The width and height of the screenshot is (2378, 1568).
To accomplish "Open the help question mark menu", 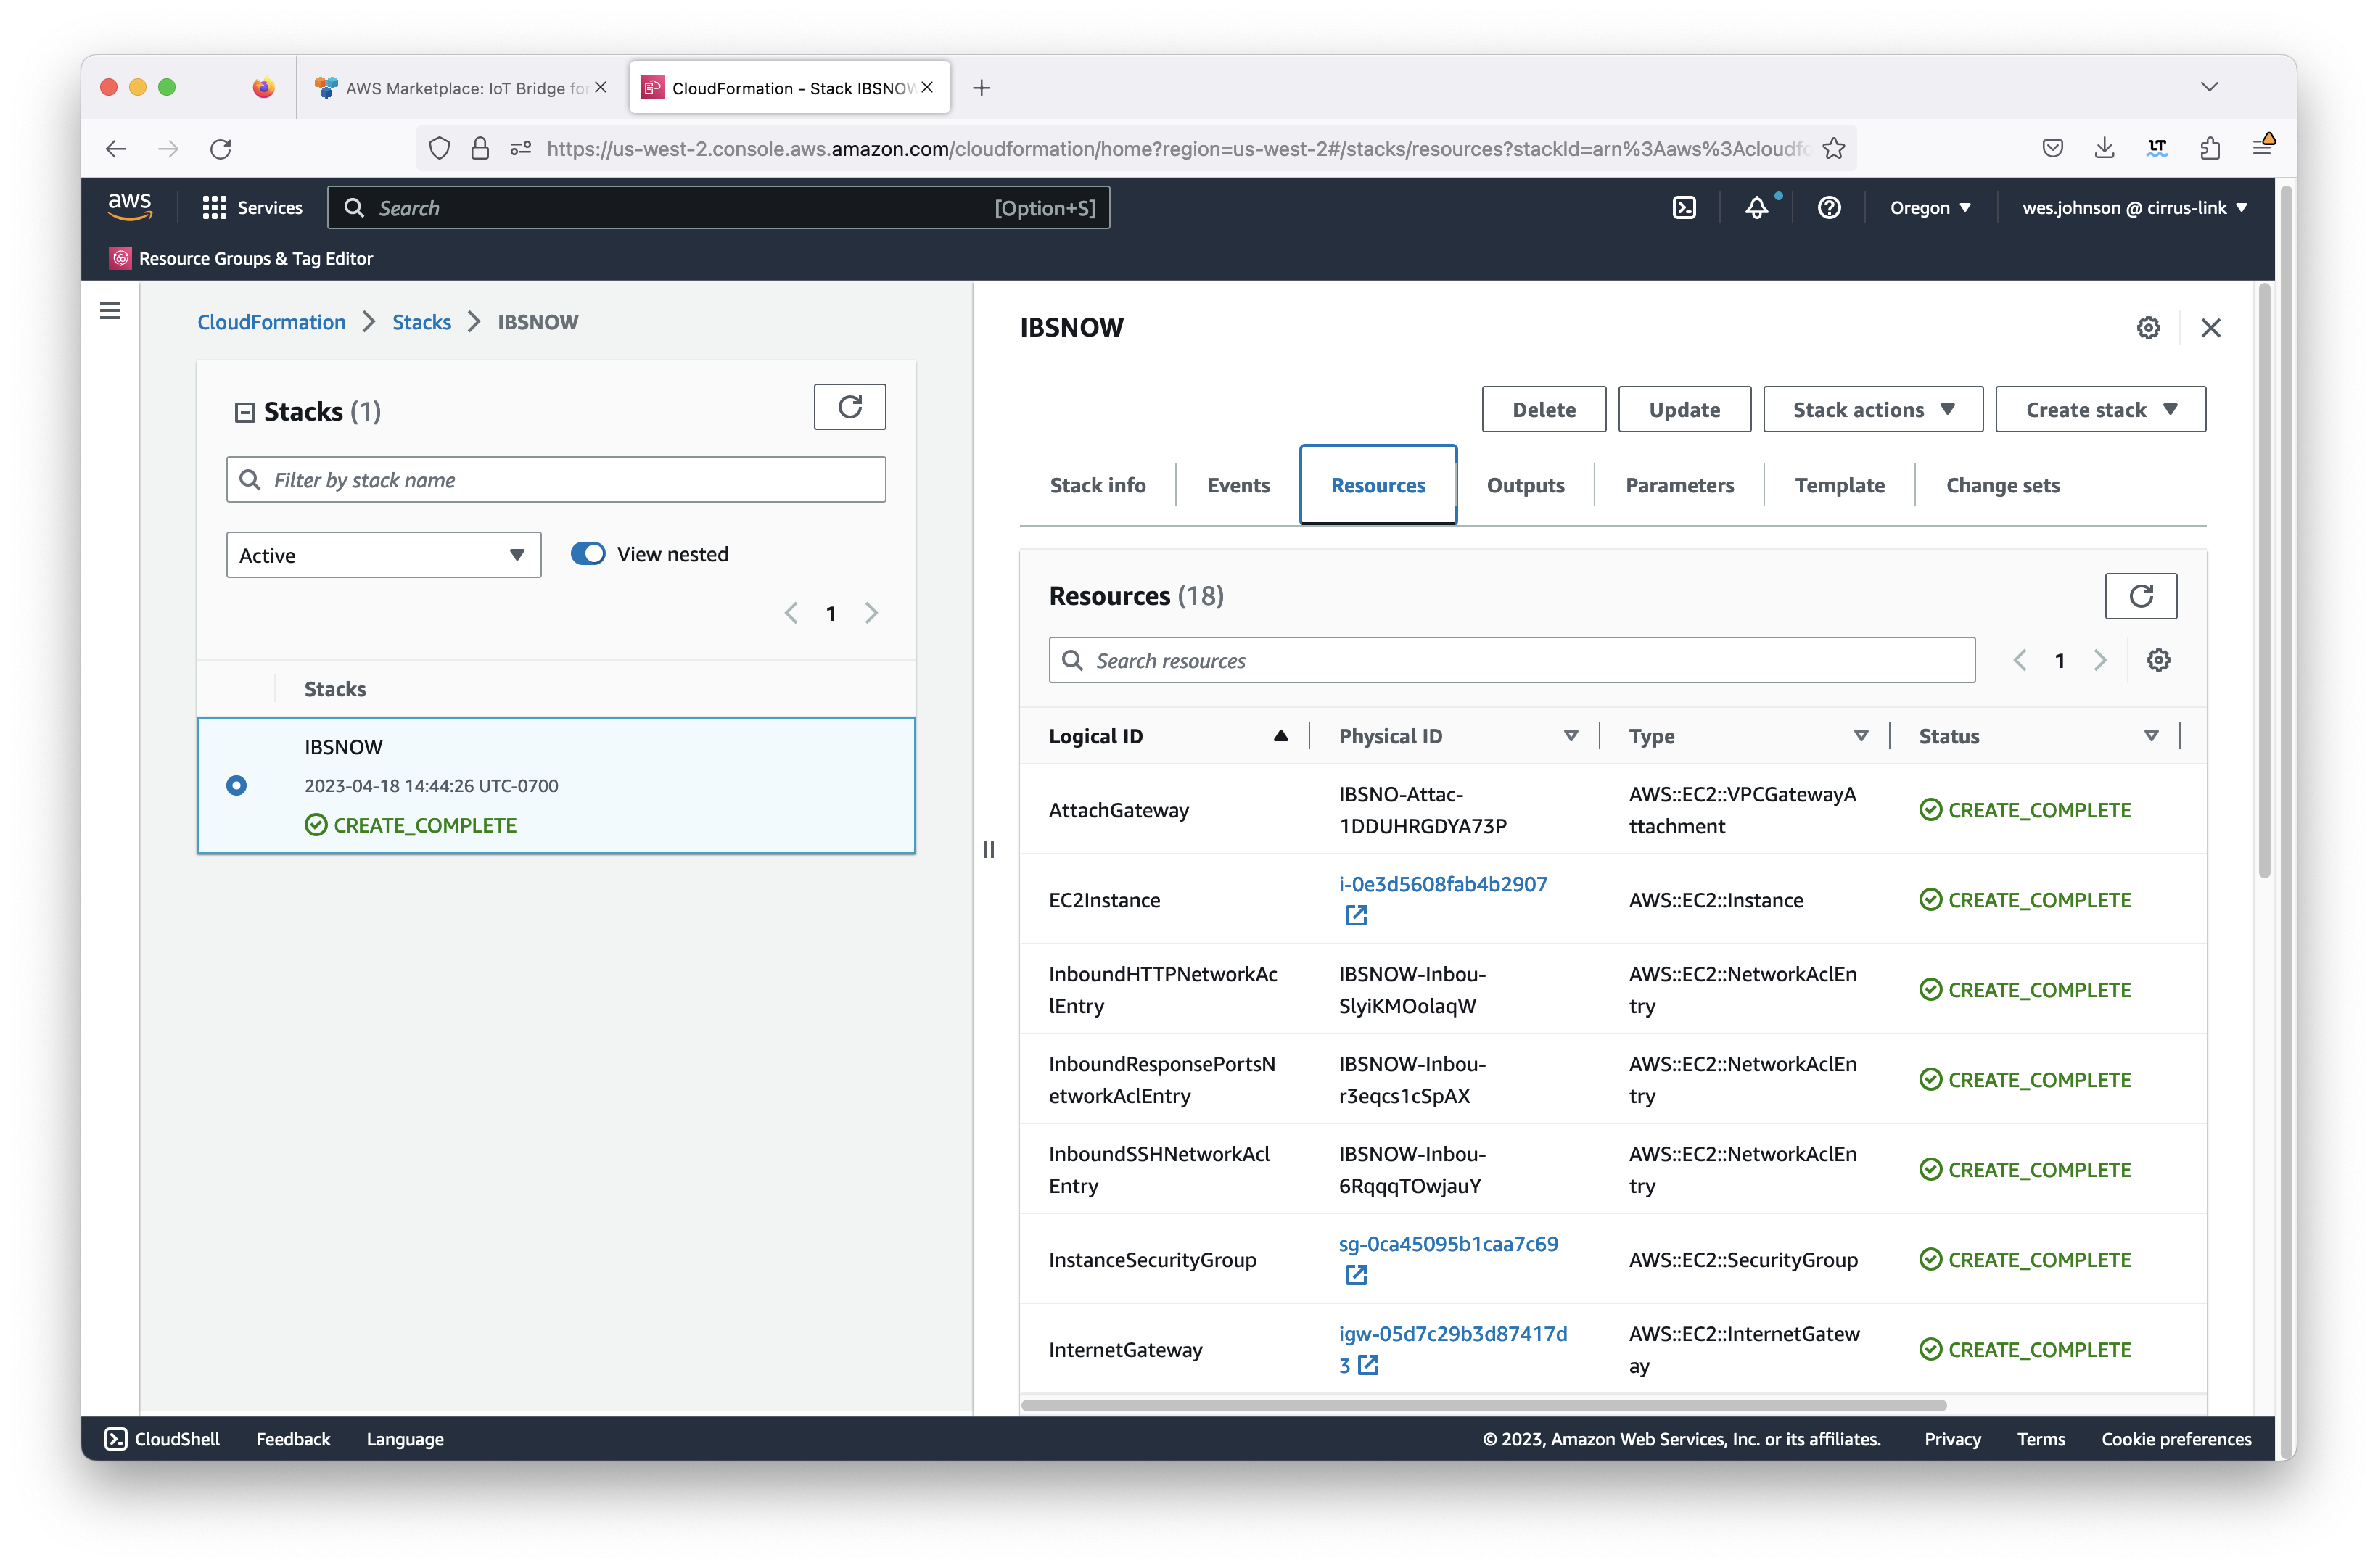I will (x=1829, y=207).
